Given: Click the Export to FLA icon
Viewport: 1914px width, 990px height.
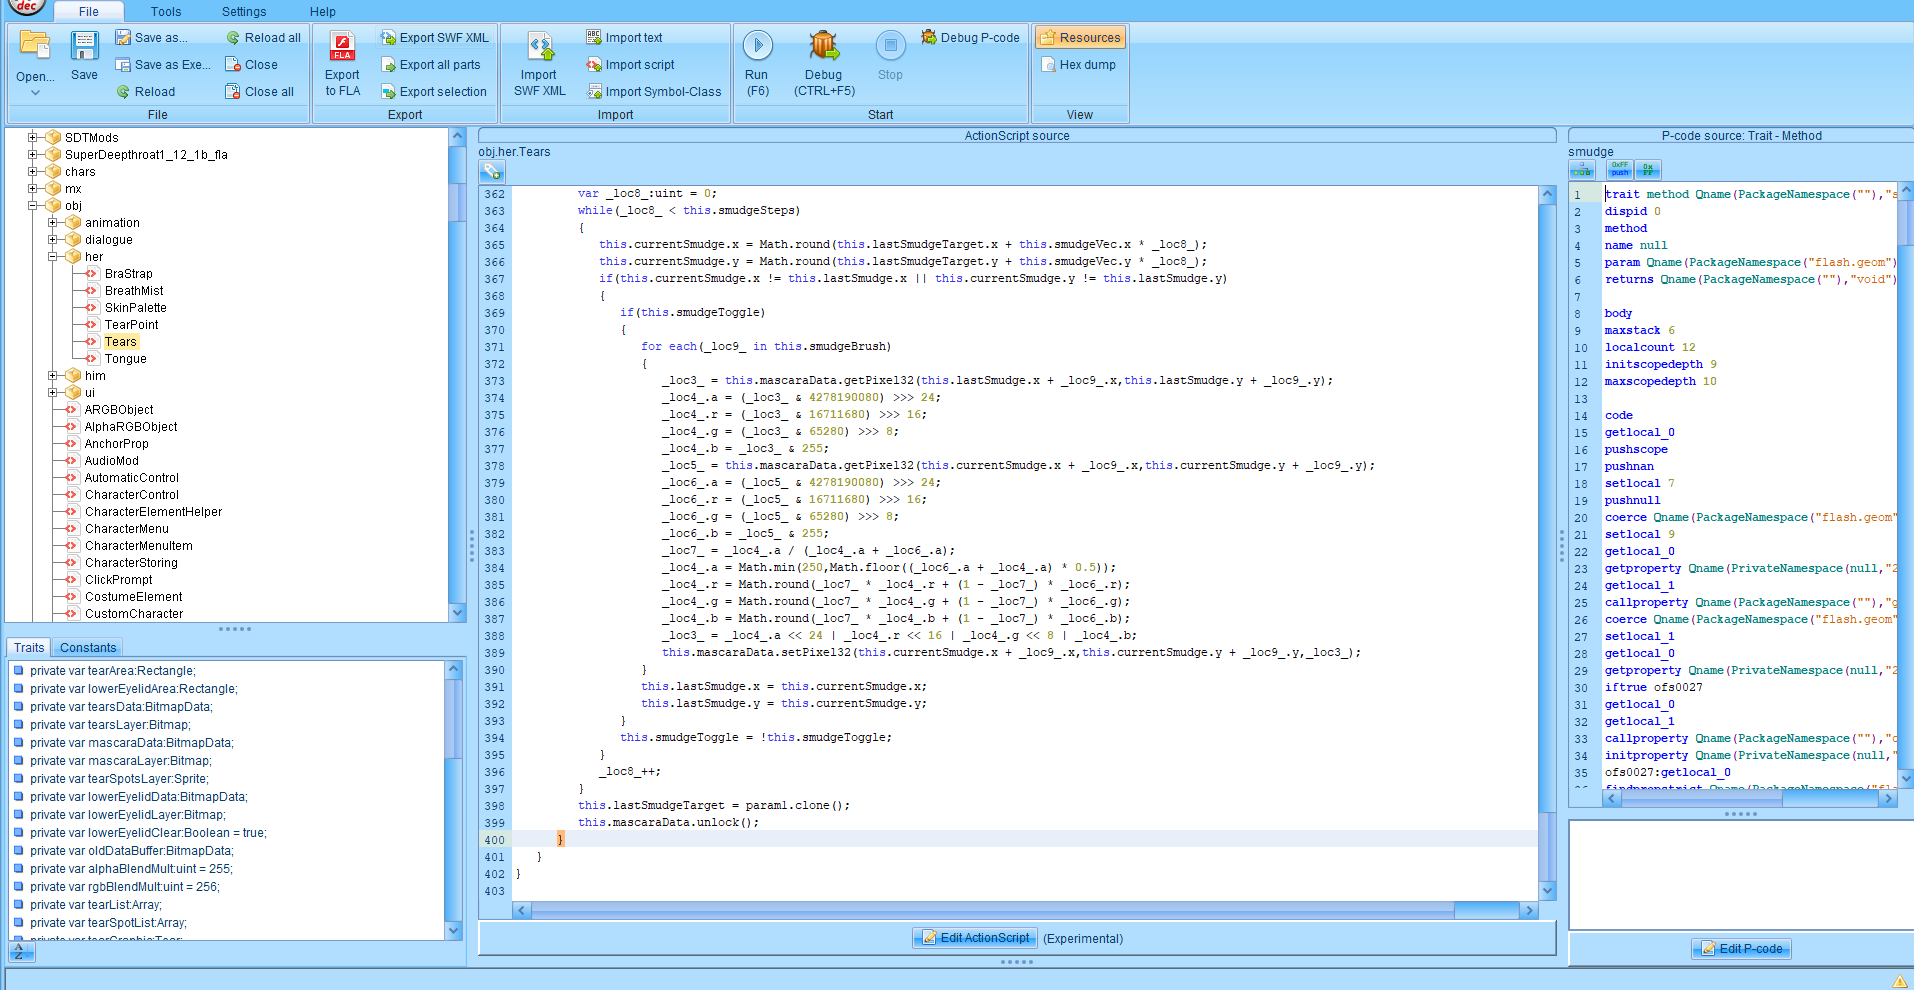Looking at the screenshot, I should (342, 47).
